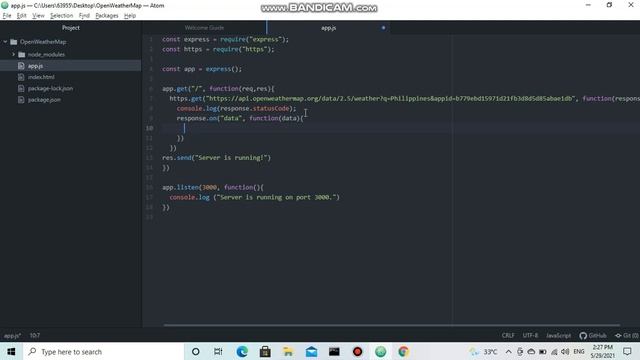This screenshot has width=640, height=360.
Task: Click the 33°C weather widget
Action: tap(484, 351)
